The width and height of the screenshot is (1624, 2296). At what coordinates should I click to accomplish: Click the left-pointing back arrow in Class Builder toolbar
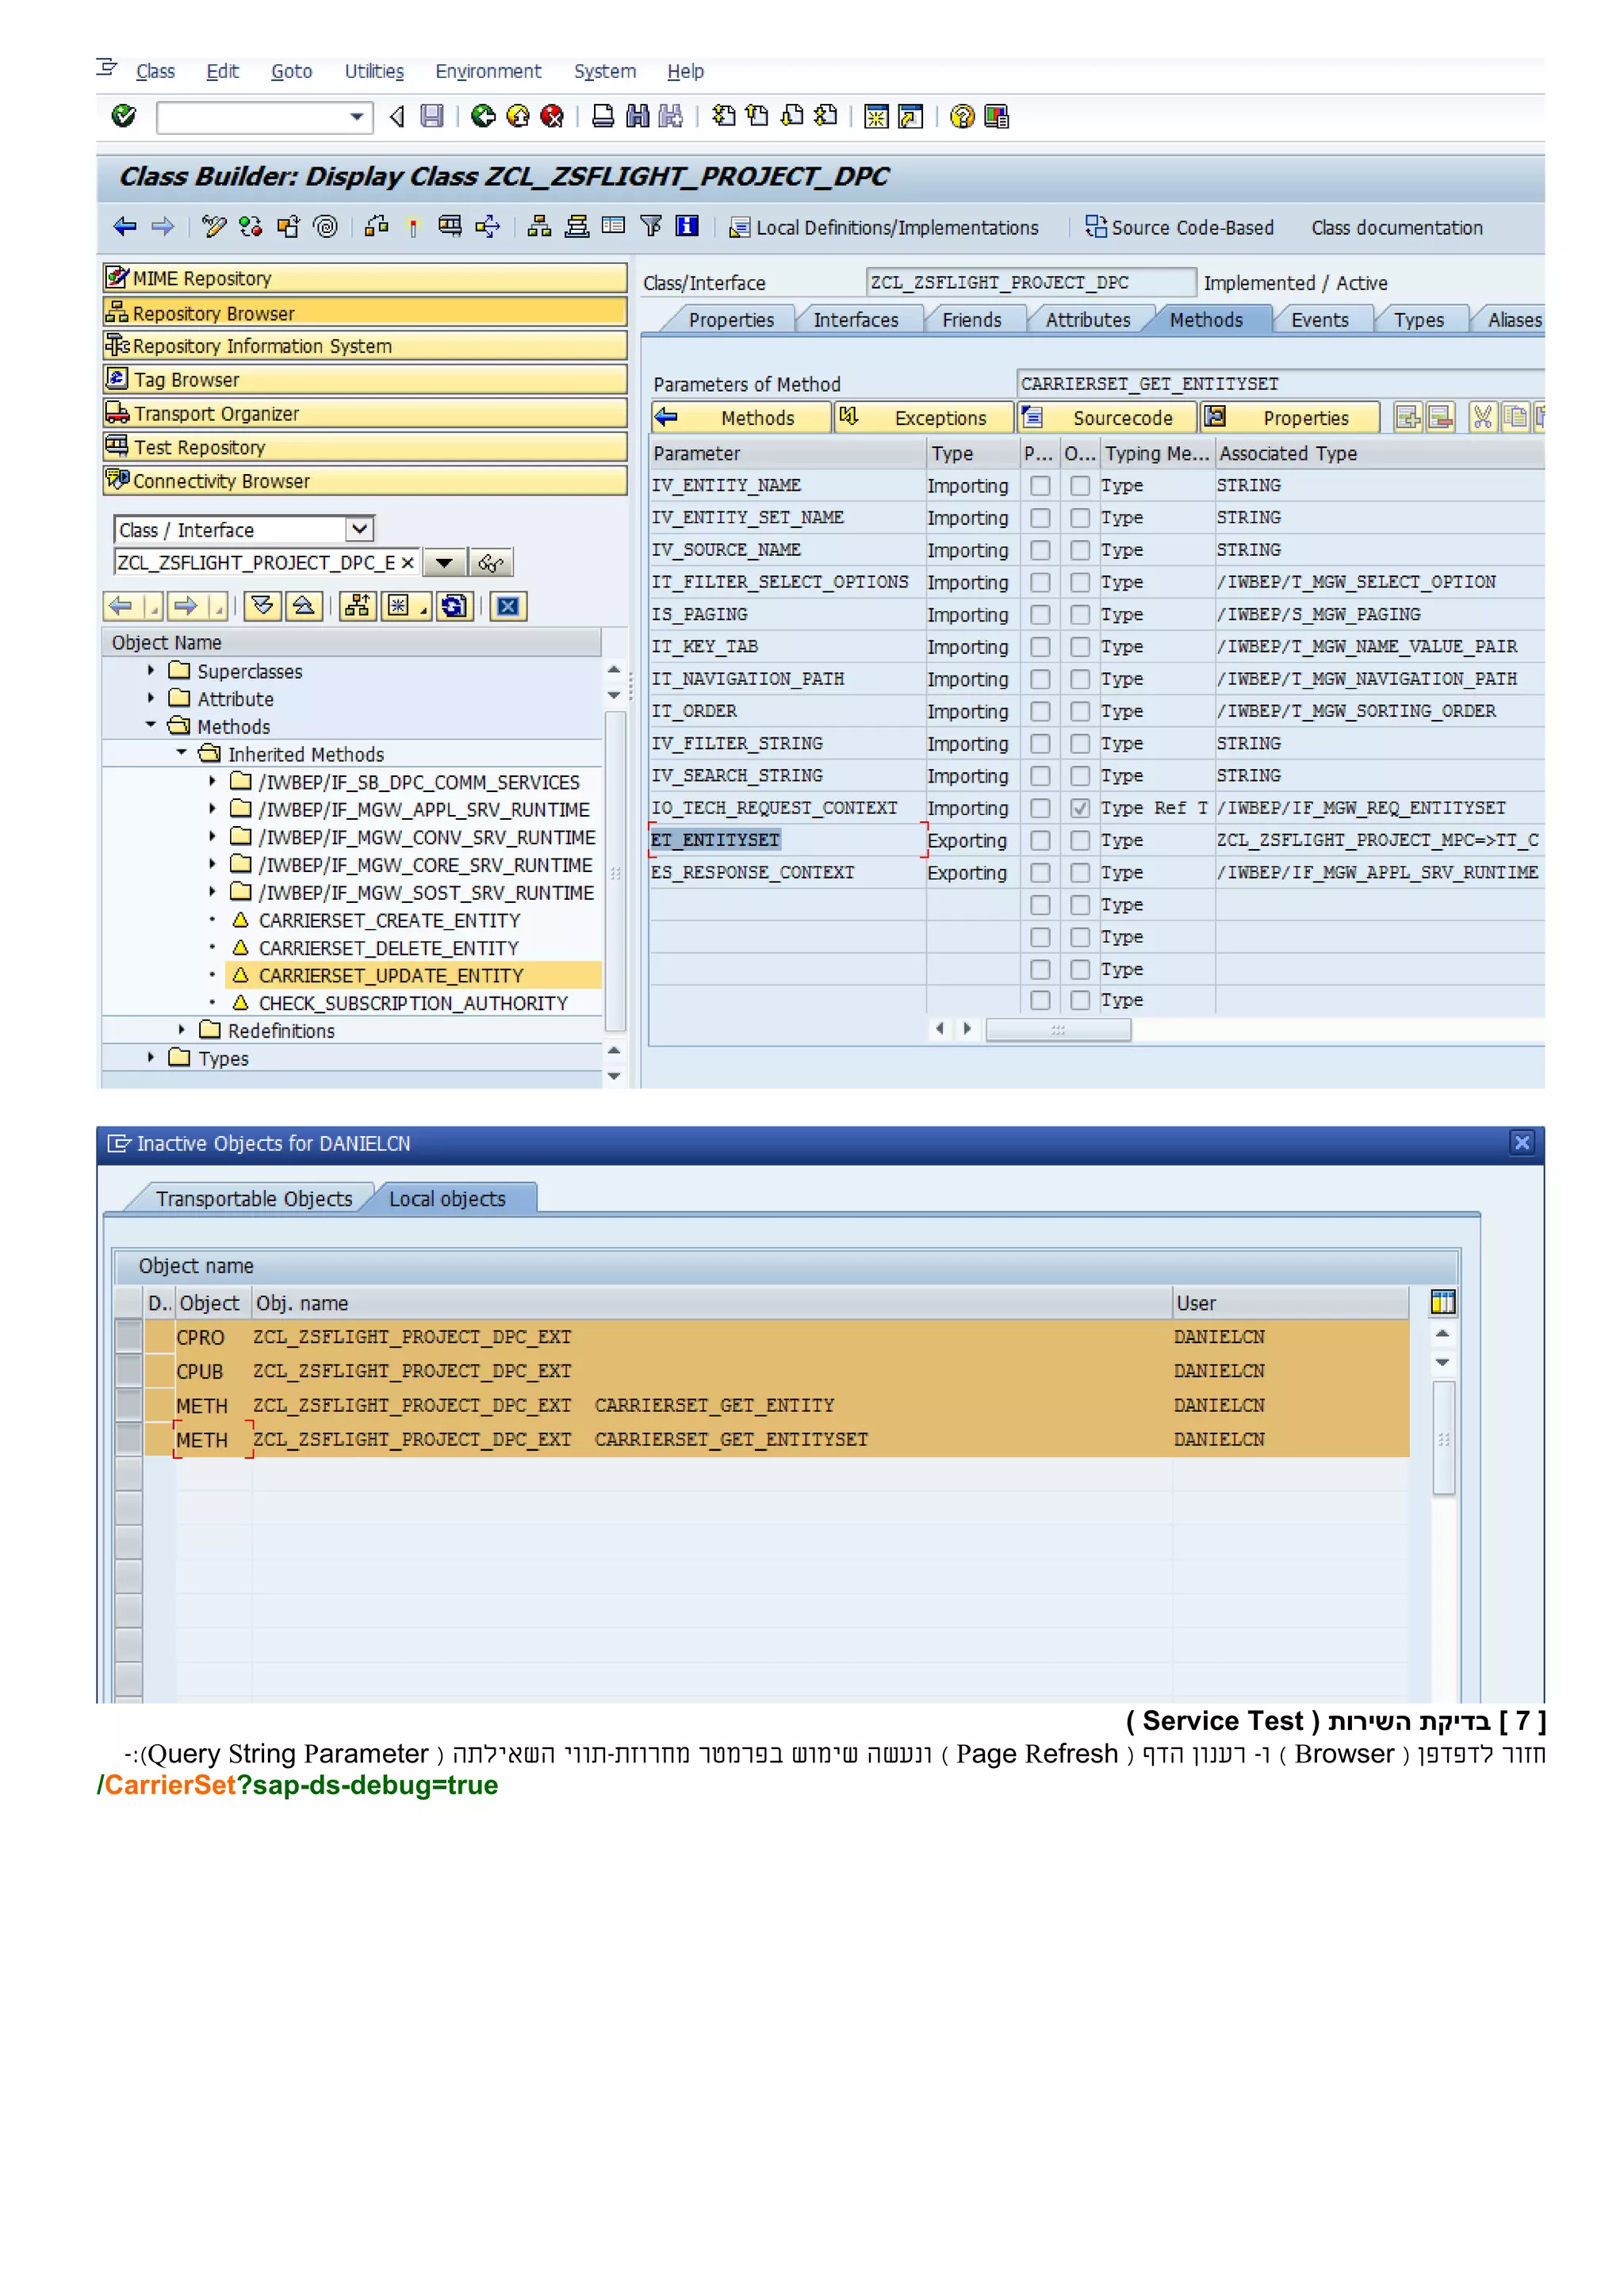tap(125, 227)
